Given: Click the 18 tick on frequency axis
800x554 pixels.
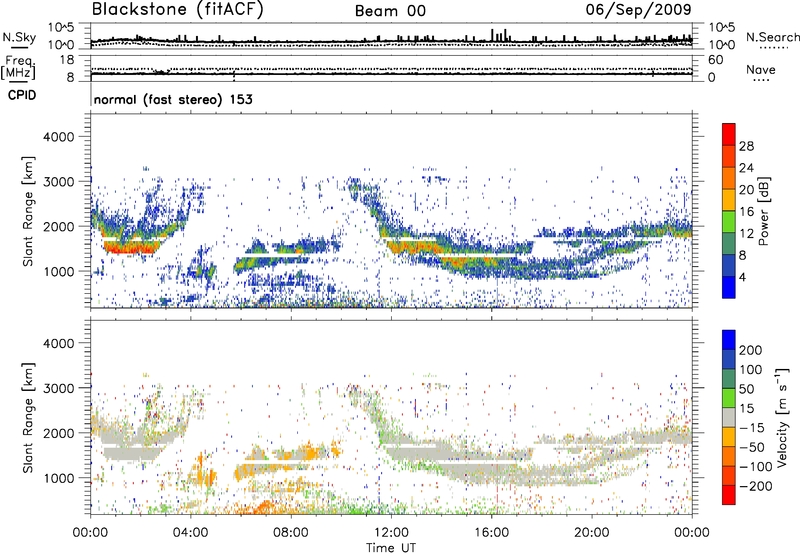Looking at the screenshot, I should (x=67, y=60).
